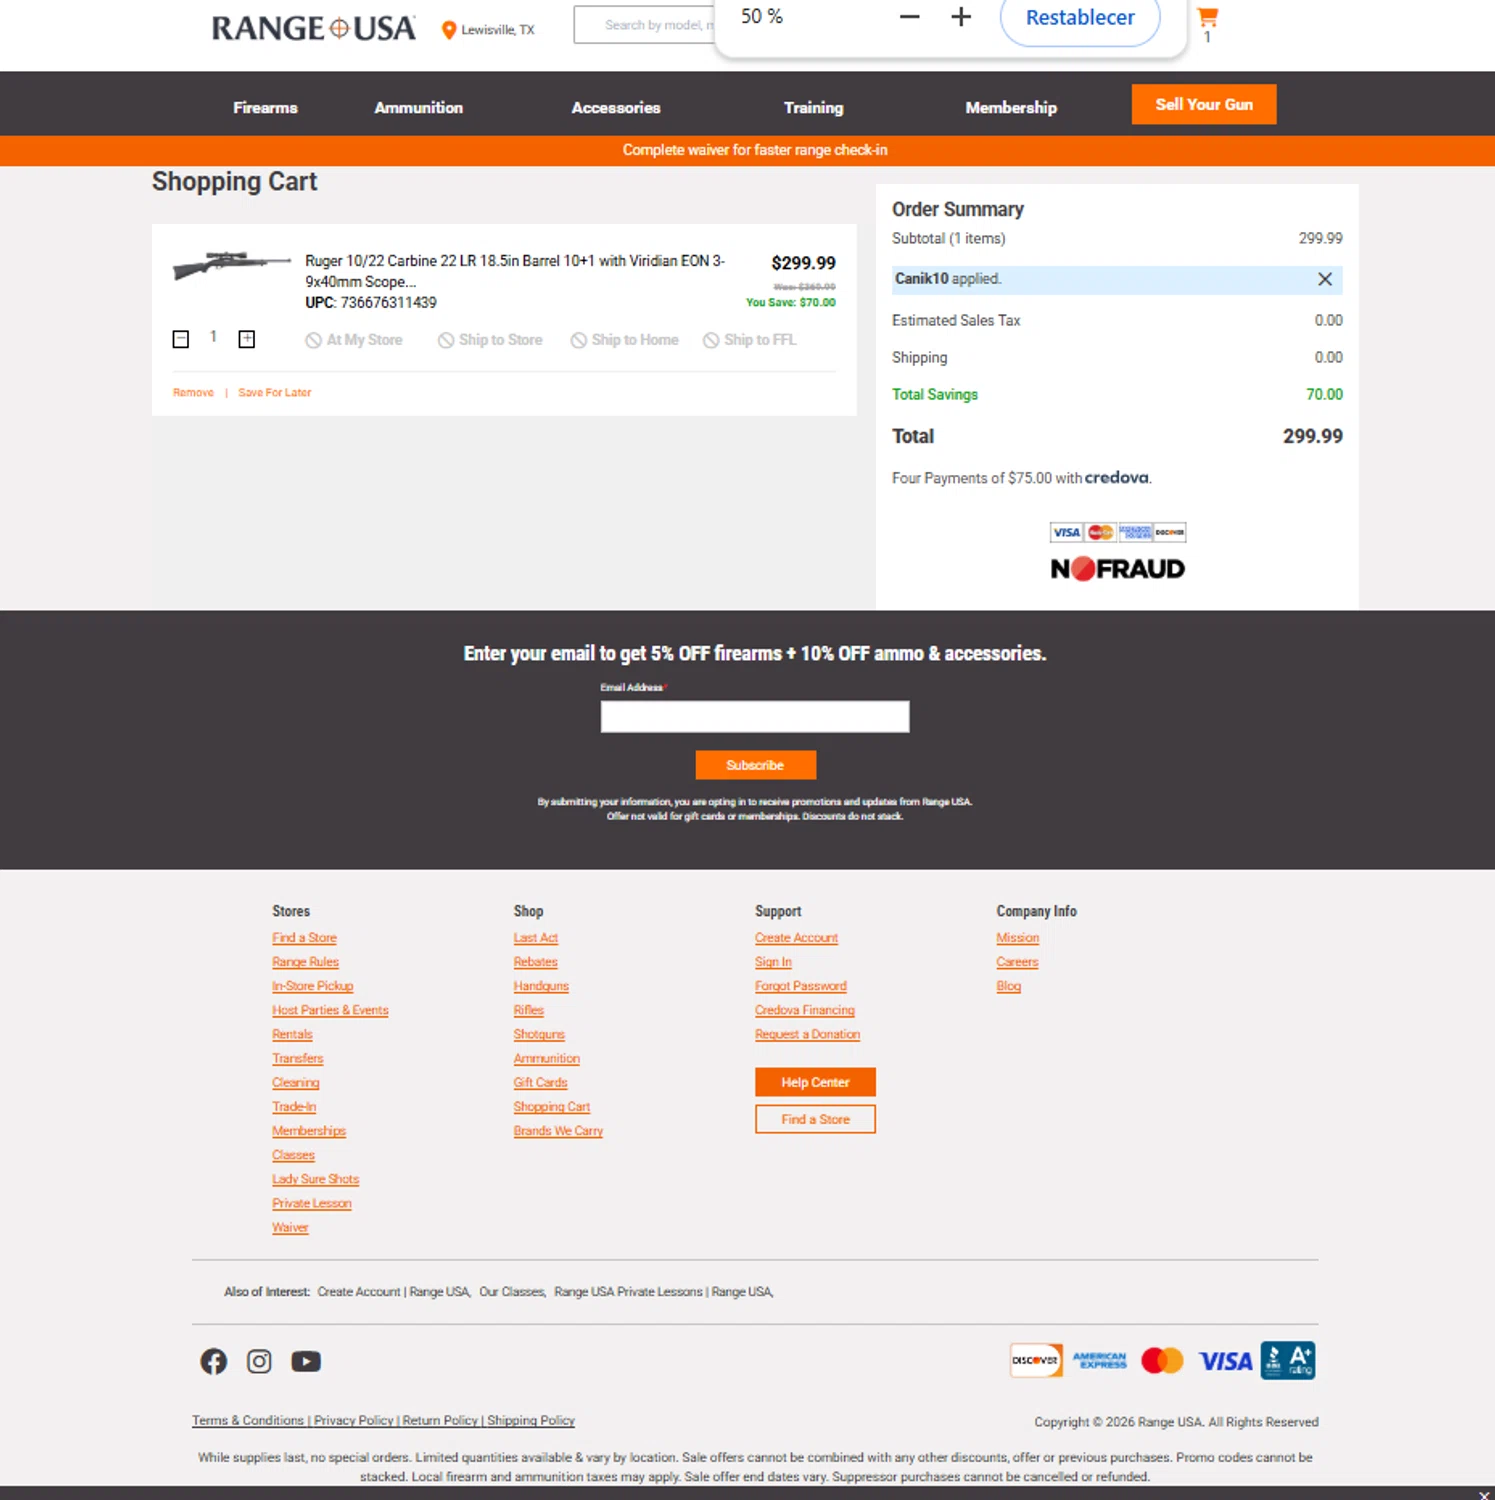Open the Return Policy link
The image size is (1495, 1500).
(440, 1420)
